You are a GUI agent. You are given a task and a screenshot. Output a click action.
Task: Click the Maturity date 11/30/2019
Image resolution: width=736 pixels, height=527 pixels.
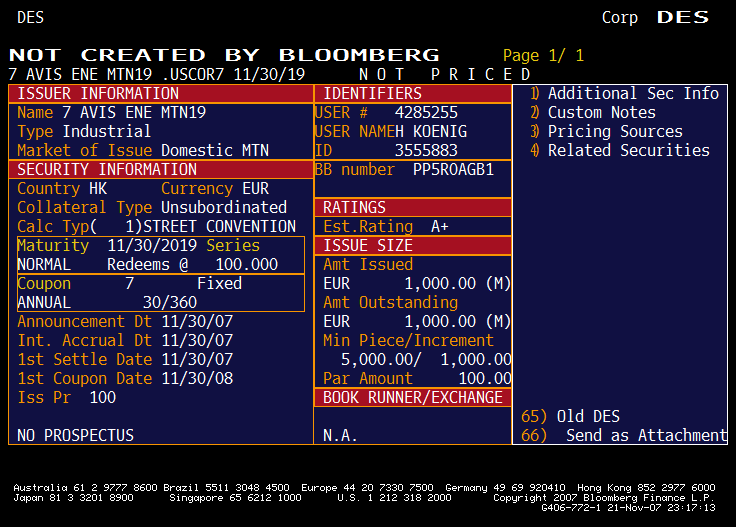152,245
